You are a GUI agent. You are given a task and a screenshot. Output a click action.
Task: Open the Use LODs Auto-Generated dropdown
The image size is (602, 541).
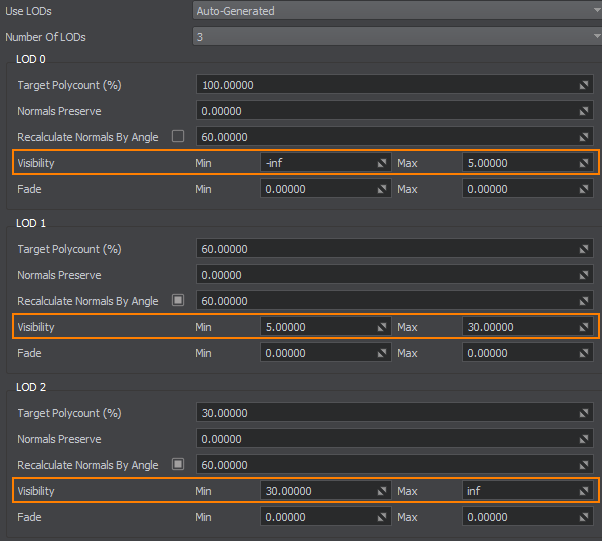396,11
